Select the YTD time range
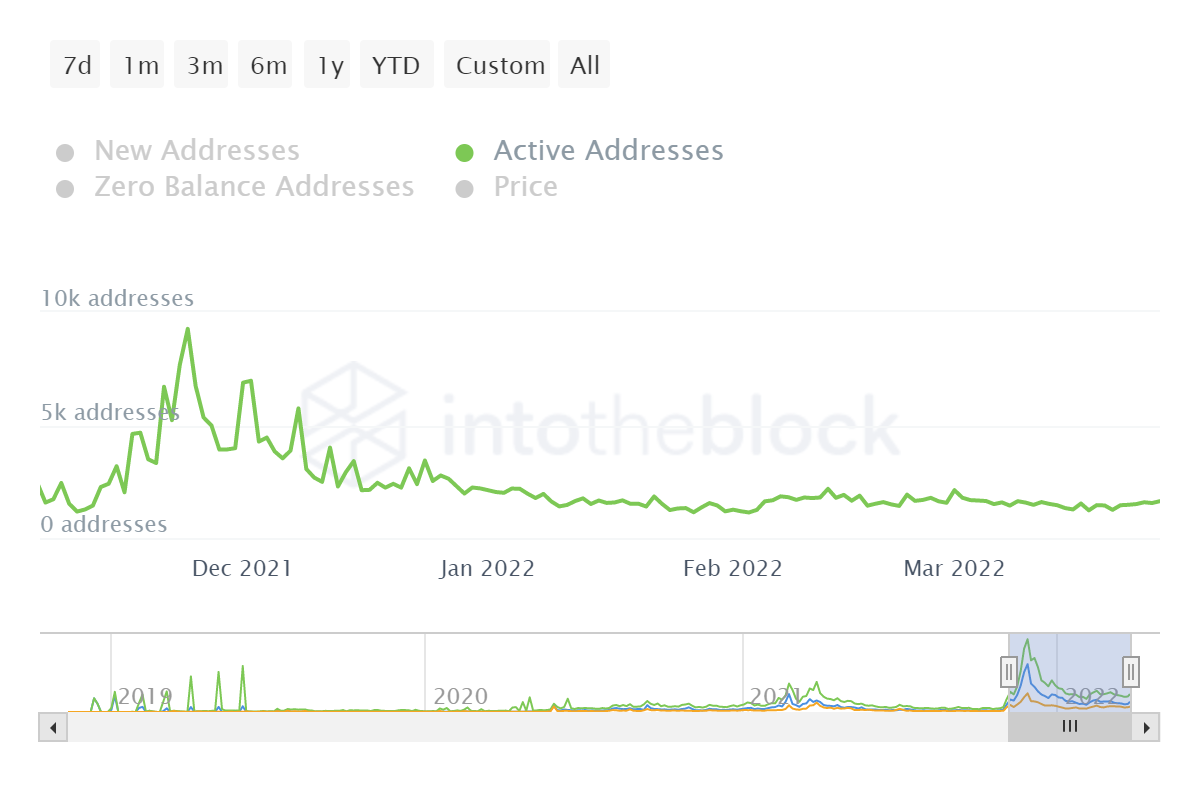The image size is (1200, 800). pos(396,64)
